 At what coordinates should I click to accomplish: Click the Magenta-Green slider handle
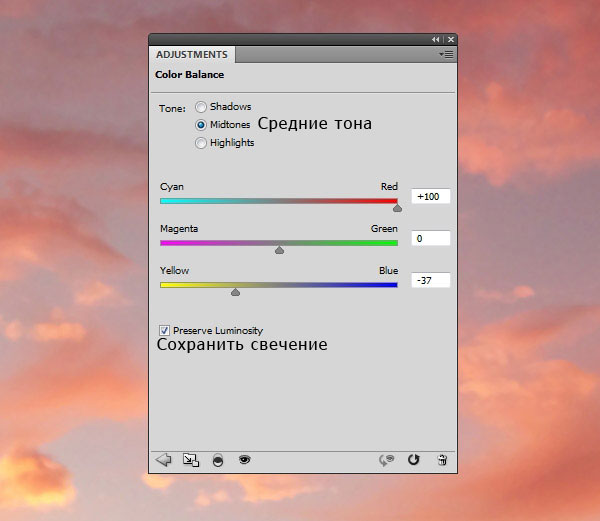(279, 250)
